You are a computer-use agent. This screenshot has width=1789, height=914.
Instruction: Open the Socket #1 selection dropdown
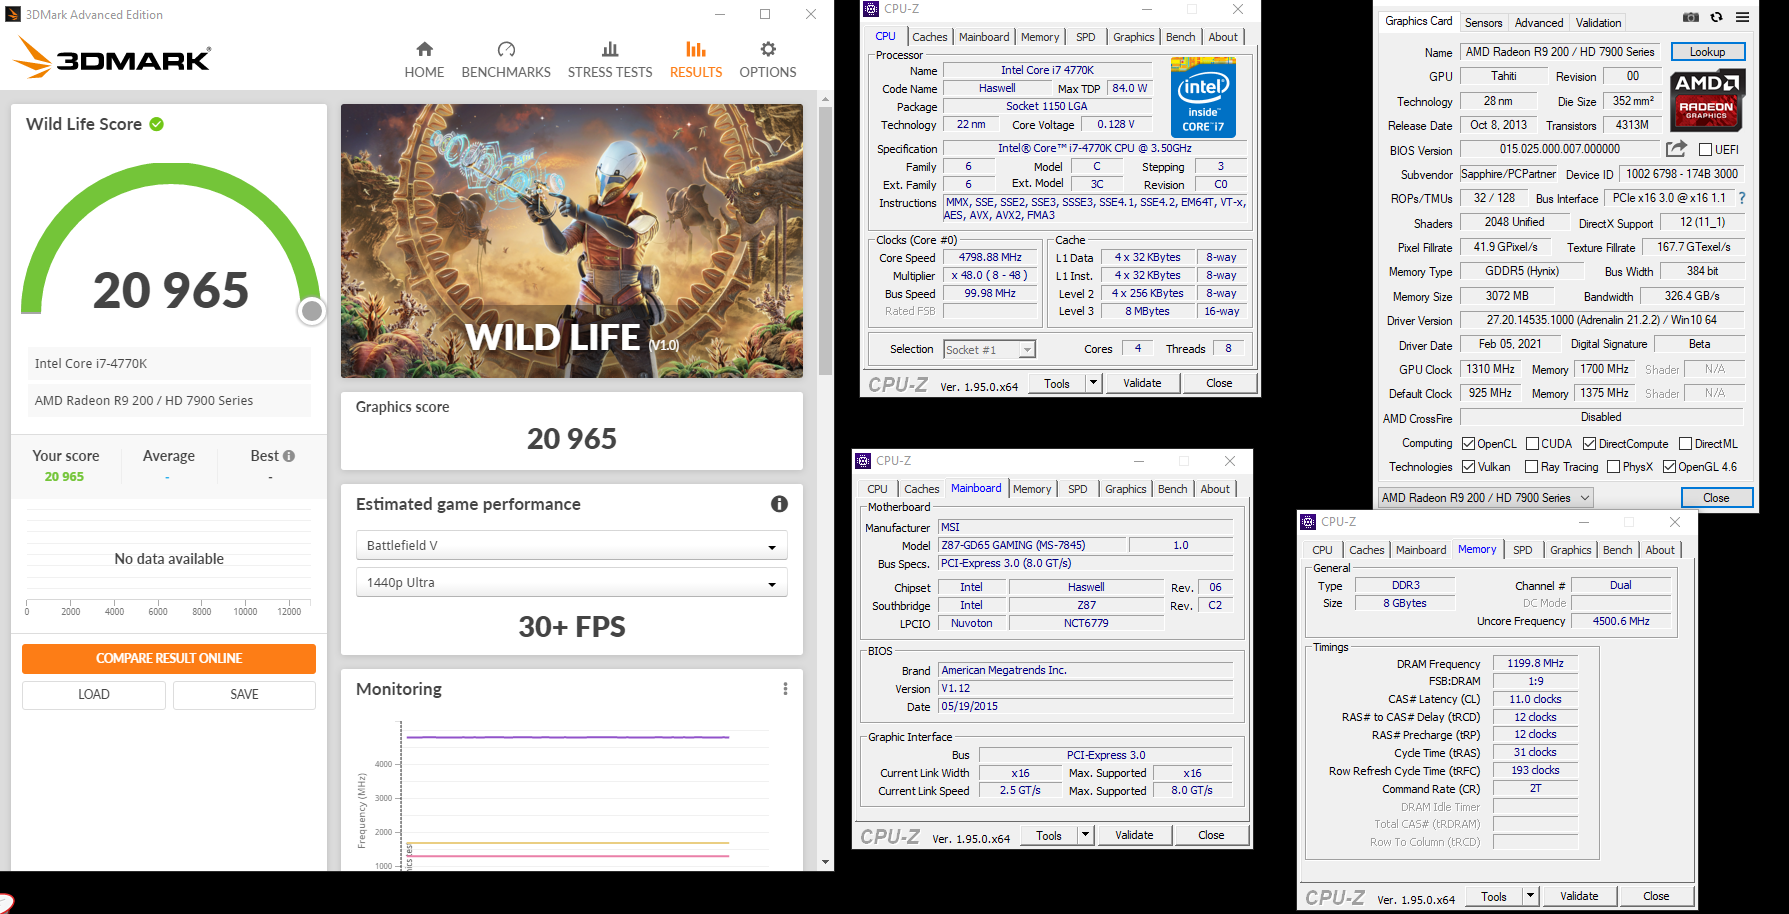click(x=989, y=350)
